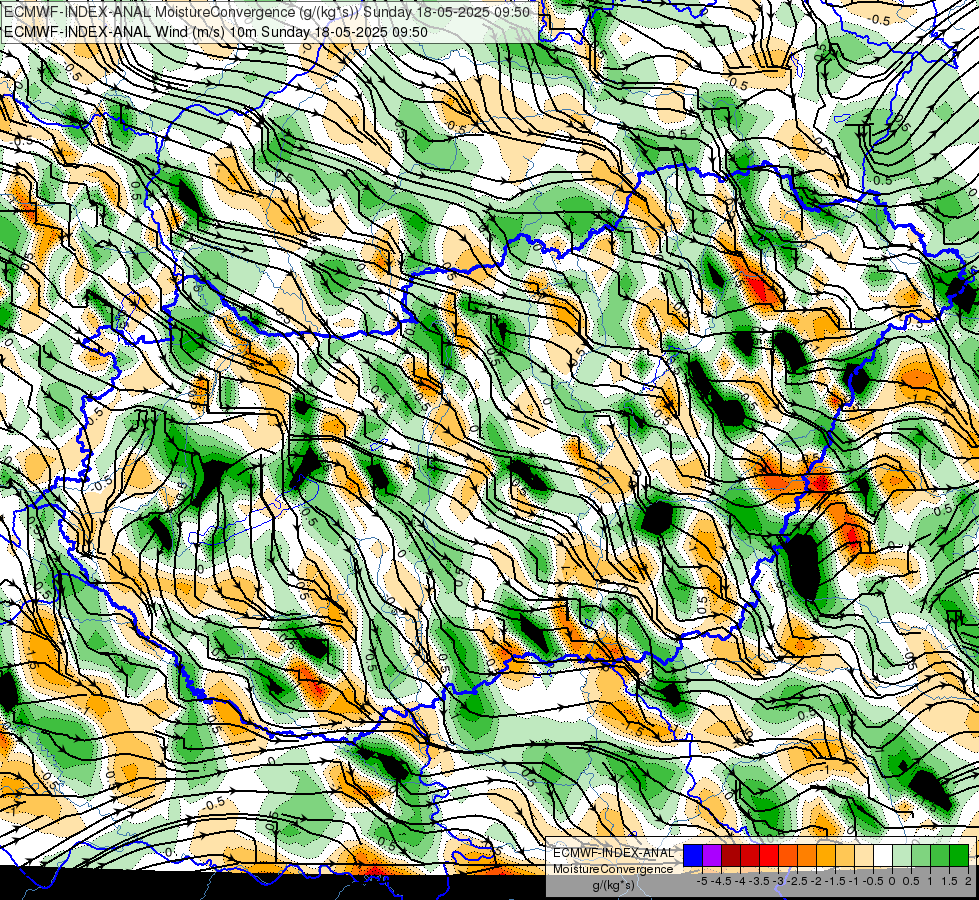This screenshot has width=979, height=900.
Task: Click the "-4.5" legend scale label
Action: tap(722, 881)
